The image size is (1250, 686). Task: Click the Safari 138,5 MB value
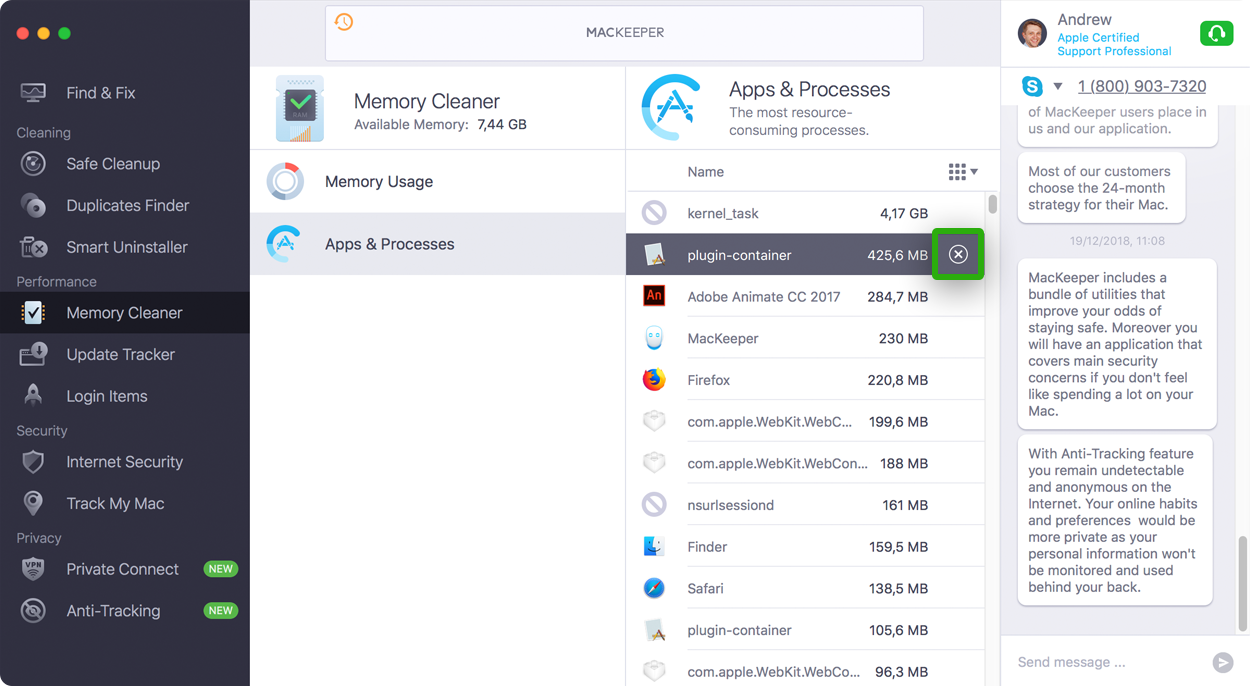(897, 588)
